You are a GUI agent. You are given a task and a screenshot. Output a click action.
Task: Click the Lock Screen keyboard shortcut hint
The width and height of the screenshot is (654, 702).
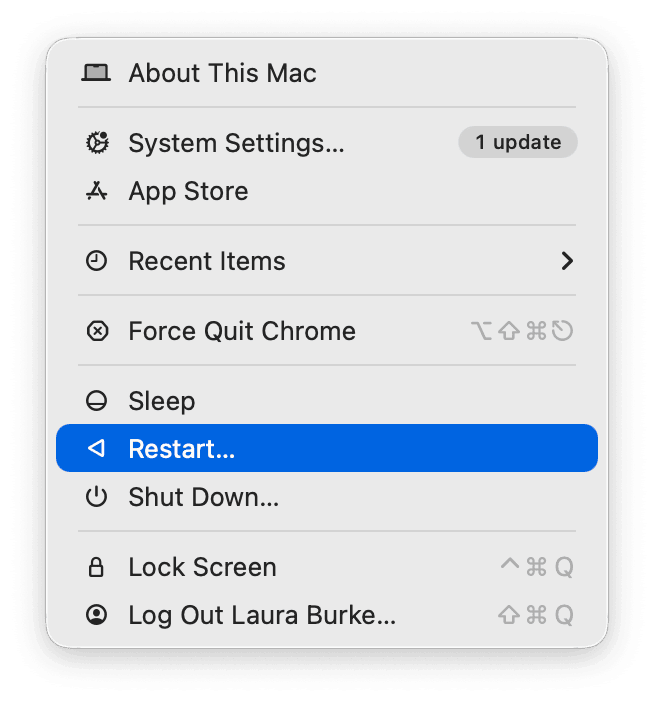[x=537, y=567]
